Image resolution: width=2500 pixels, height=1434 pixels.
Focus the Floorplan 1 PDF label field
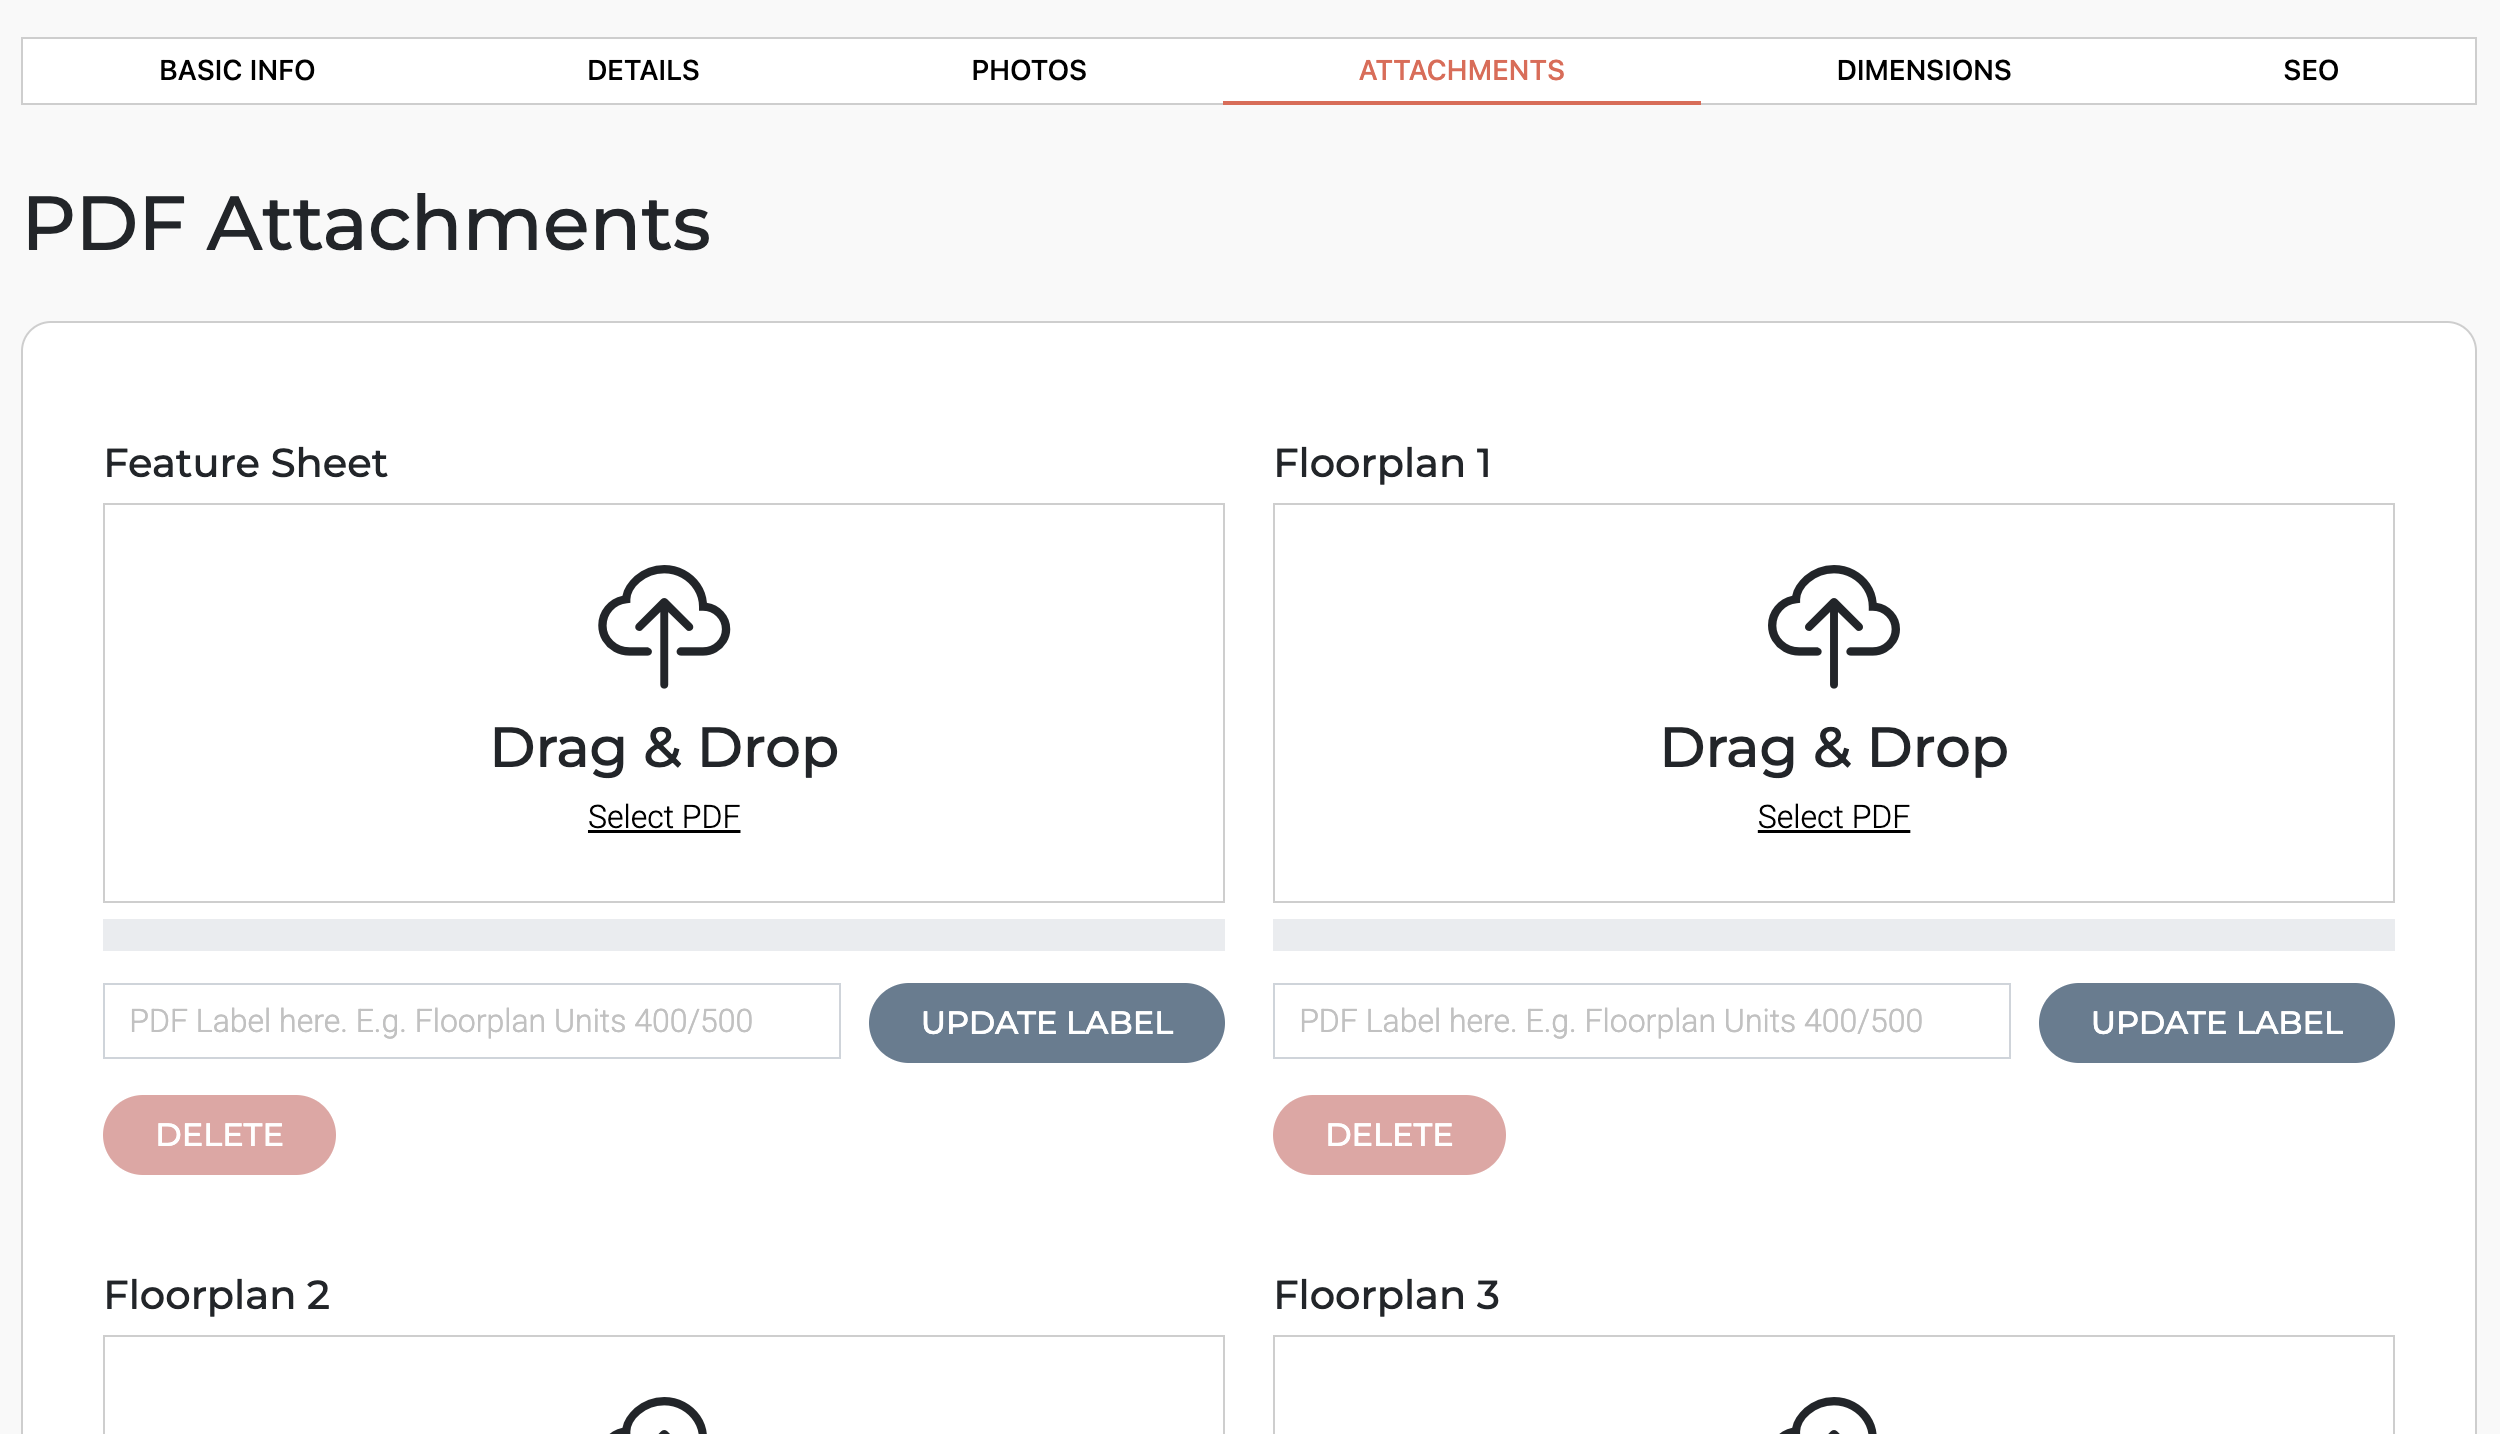pos(1641,1021)
